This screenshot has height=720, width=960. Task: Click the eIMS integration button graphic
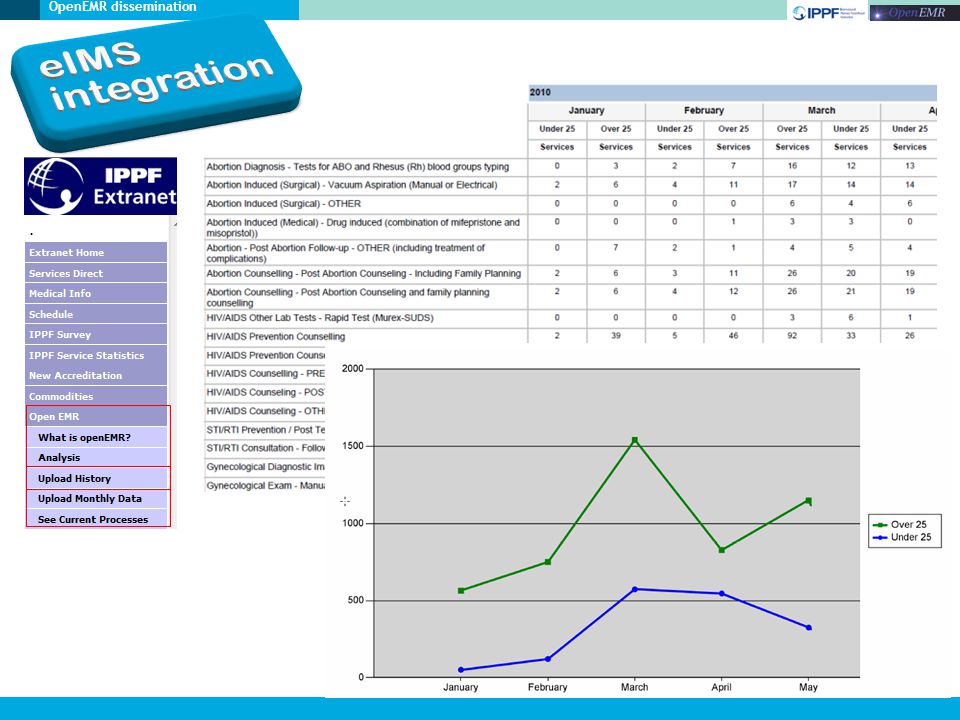(156, 83)
